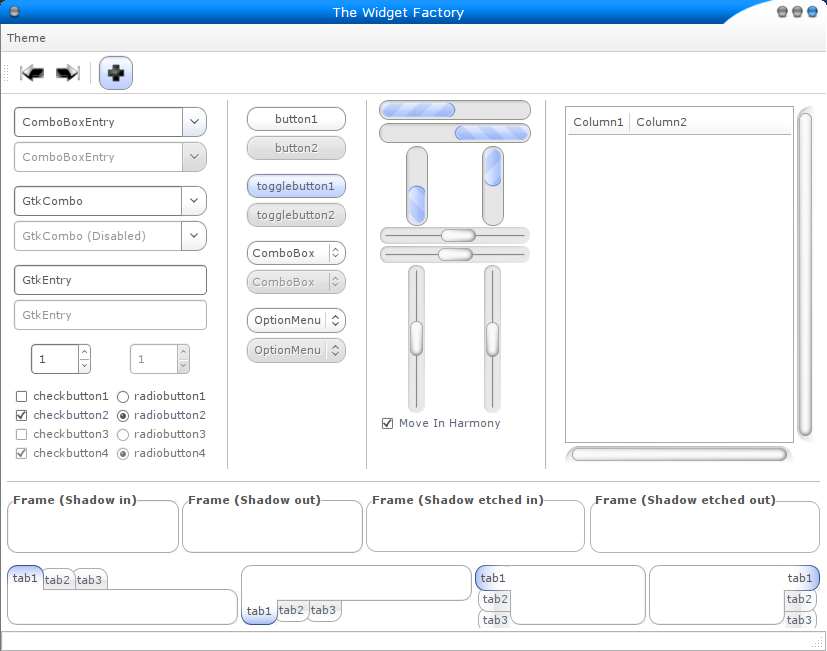
Task: Switch to tab3 in left-tabbed notebook
Action: (x=495, y=620)
